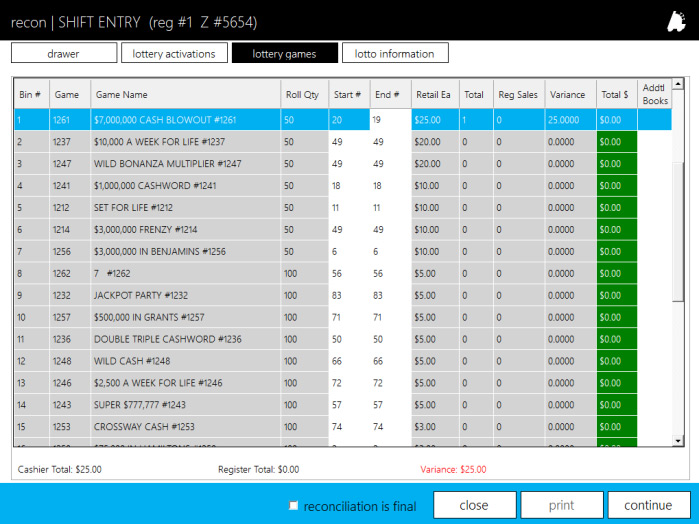Select row SET FOR LIFE #1212
Viewport: 699px width, 524px height.
(x=342, y=207)
